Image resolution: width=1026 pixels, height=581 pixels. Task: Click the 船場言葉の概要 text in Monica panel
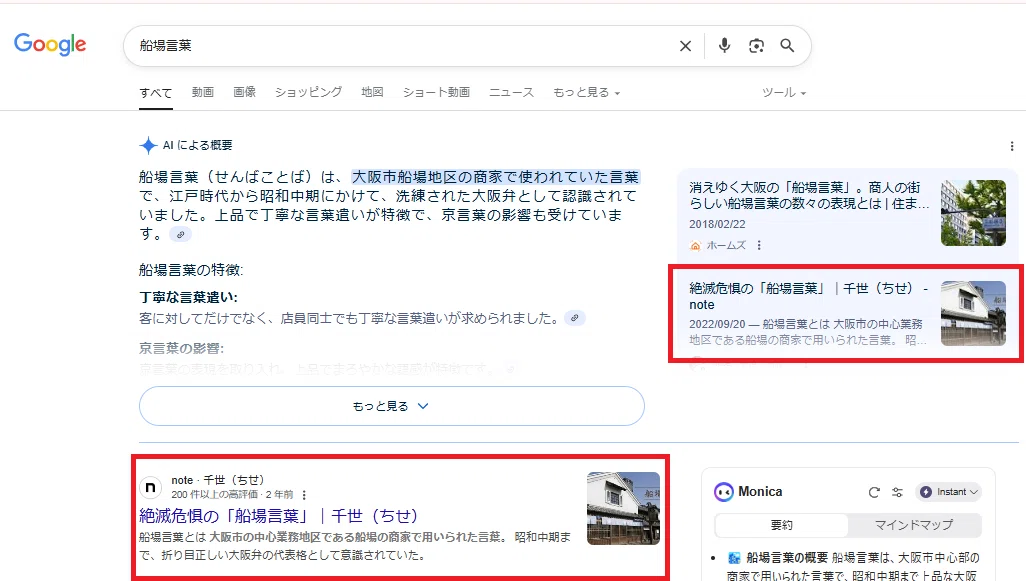pos(787,558)
